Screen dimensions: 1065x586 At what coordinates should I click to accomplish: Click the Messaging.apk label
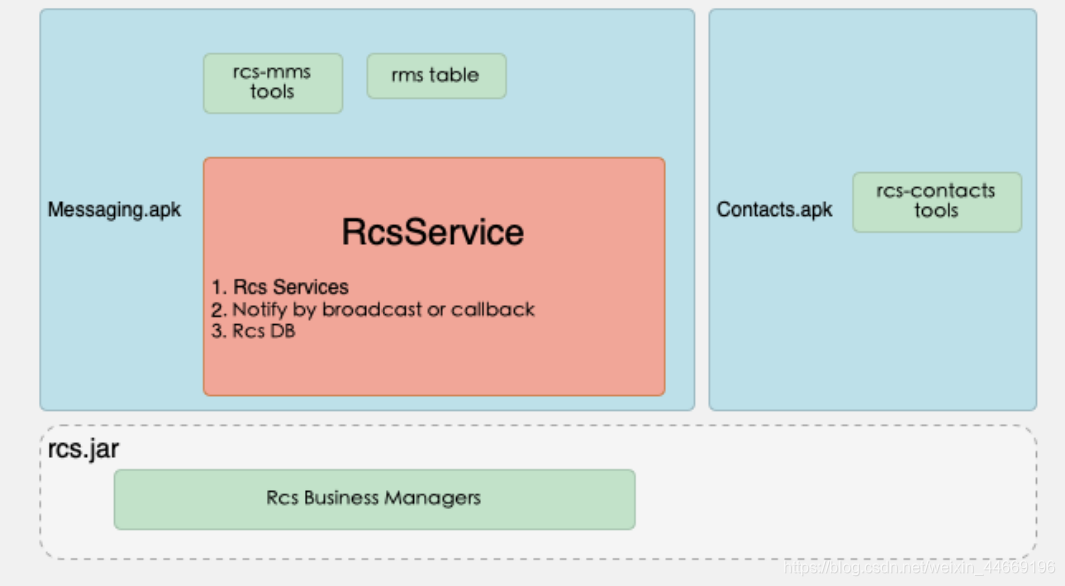114,209
